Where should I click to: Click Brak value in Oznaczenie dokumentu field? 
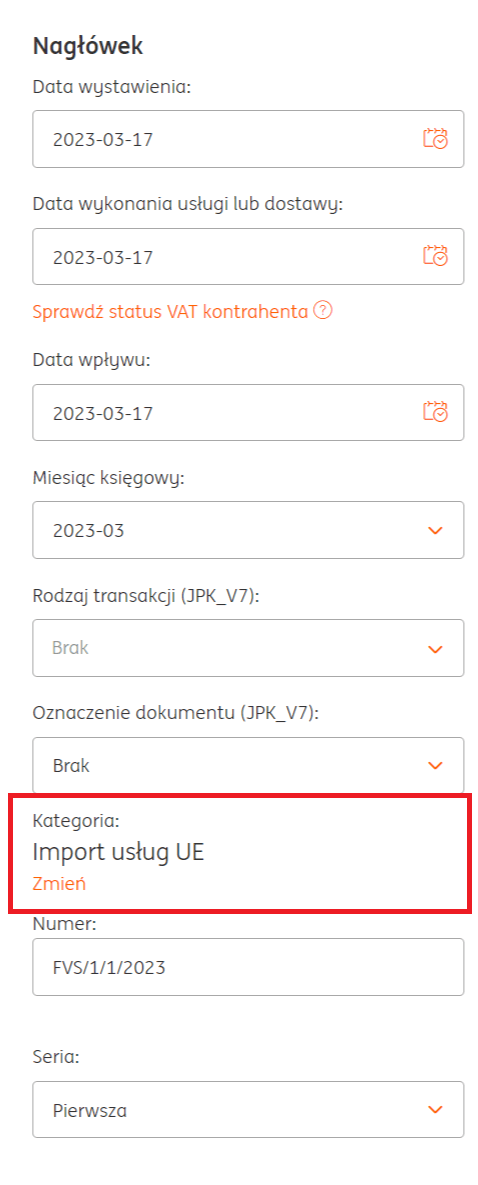[x=71, y=766]
